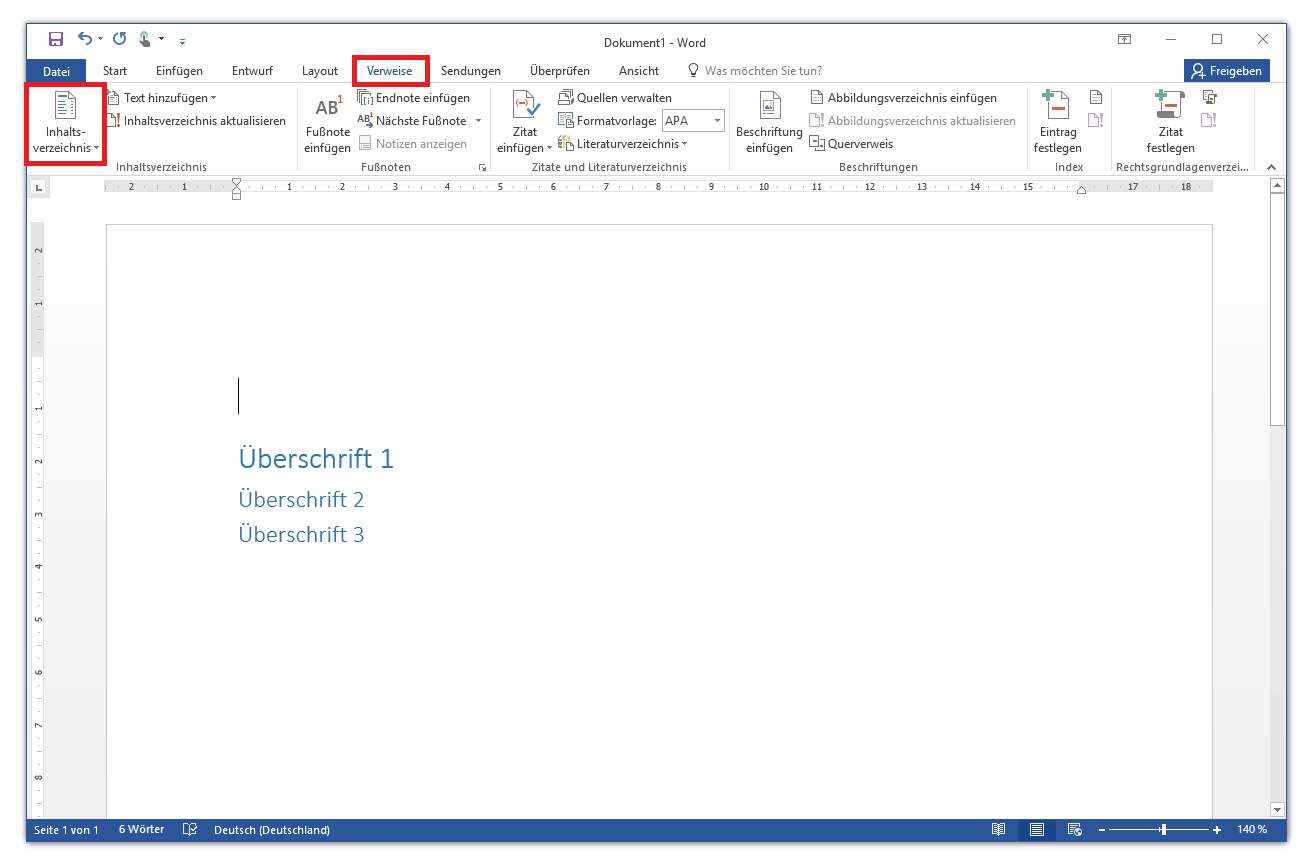Viewport: 1315px width, 865px height.
Task: Zoom out with the minus button
Action: (1102, 830)
